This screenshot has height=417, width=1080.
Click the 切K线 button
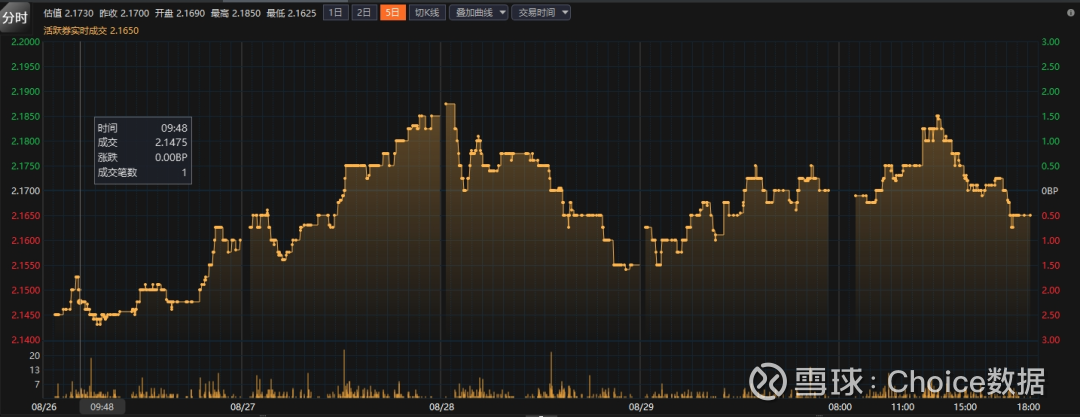click(x=426, y=13)
